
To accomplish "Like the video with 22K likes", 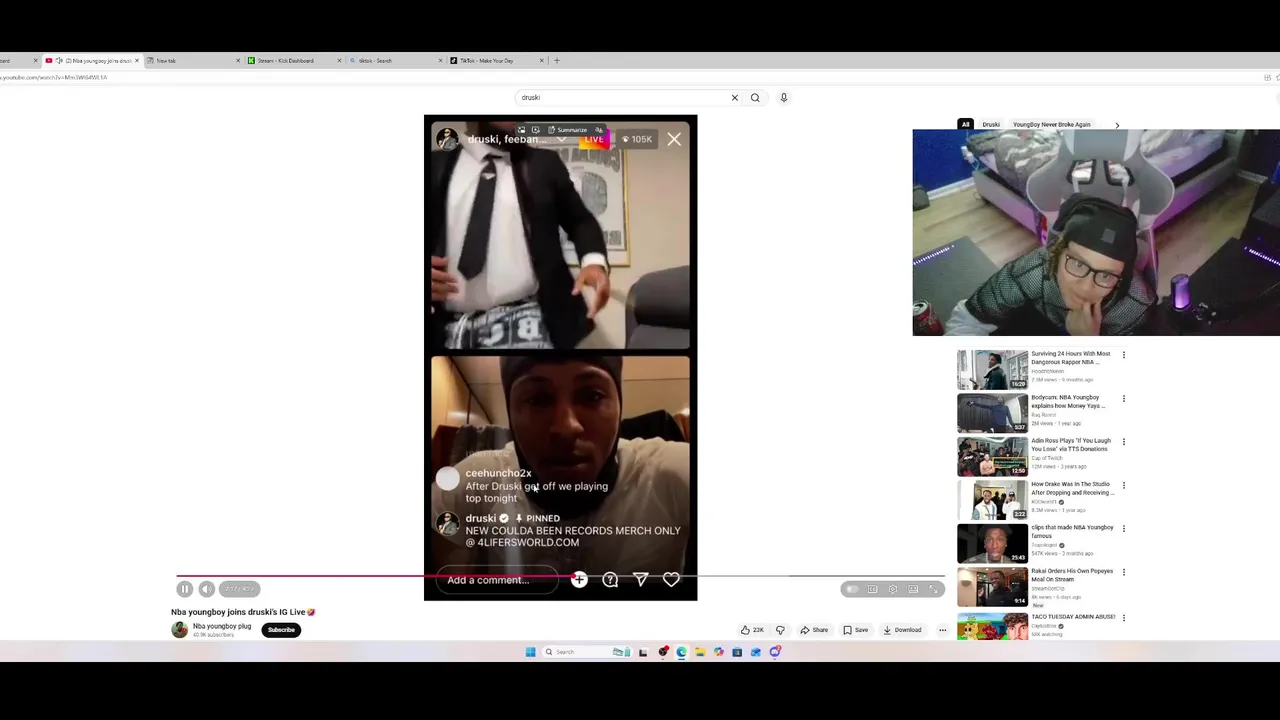I will 752,630.
